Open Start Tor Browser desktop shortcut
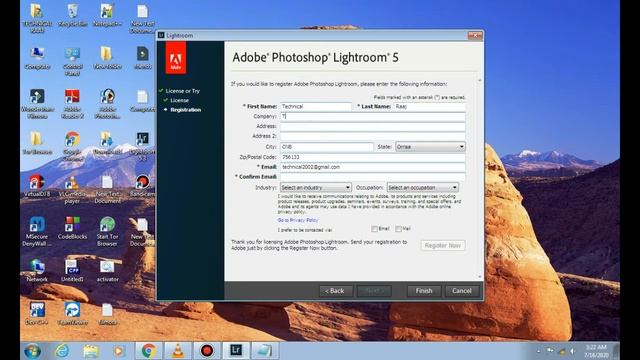 [x=107, y=232]
